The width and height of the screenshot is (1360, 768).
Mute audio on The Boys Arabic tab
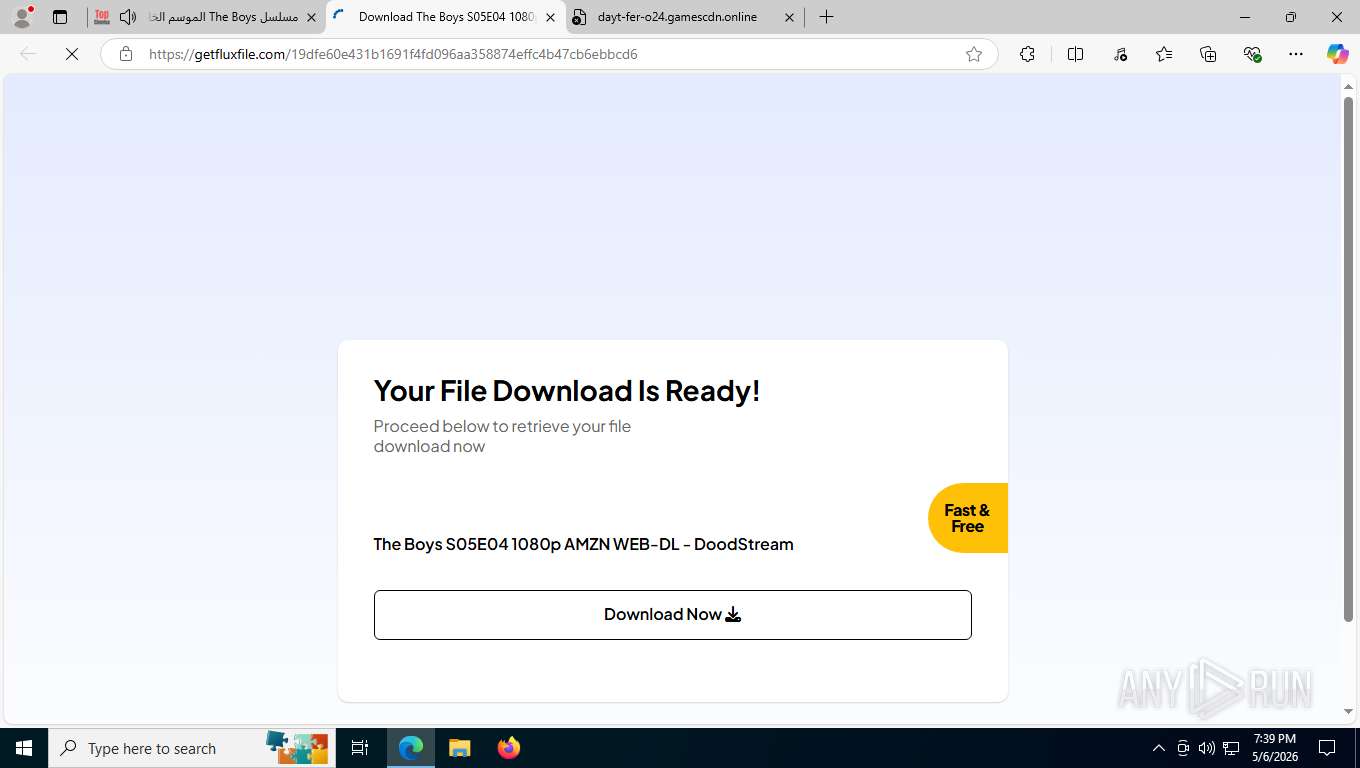[128, 17]
